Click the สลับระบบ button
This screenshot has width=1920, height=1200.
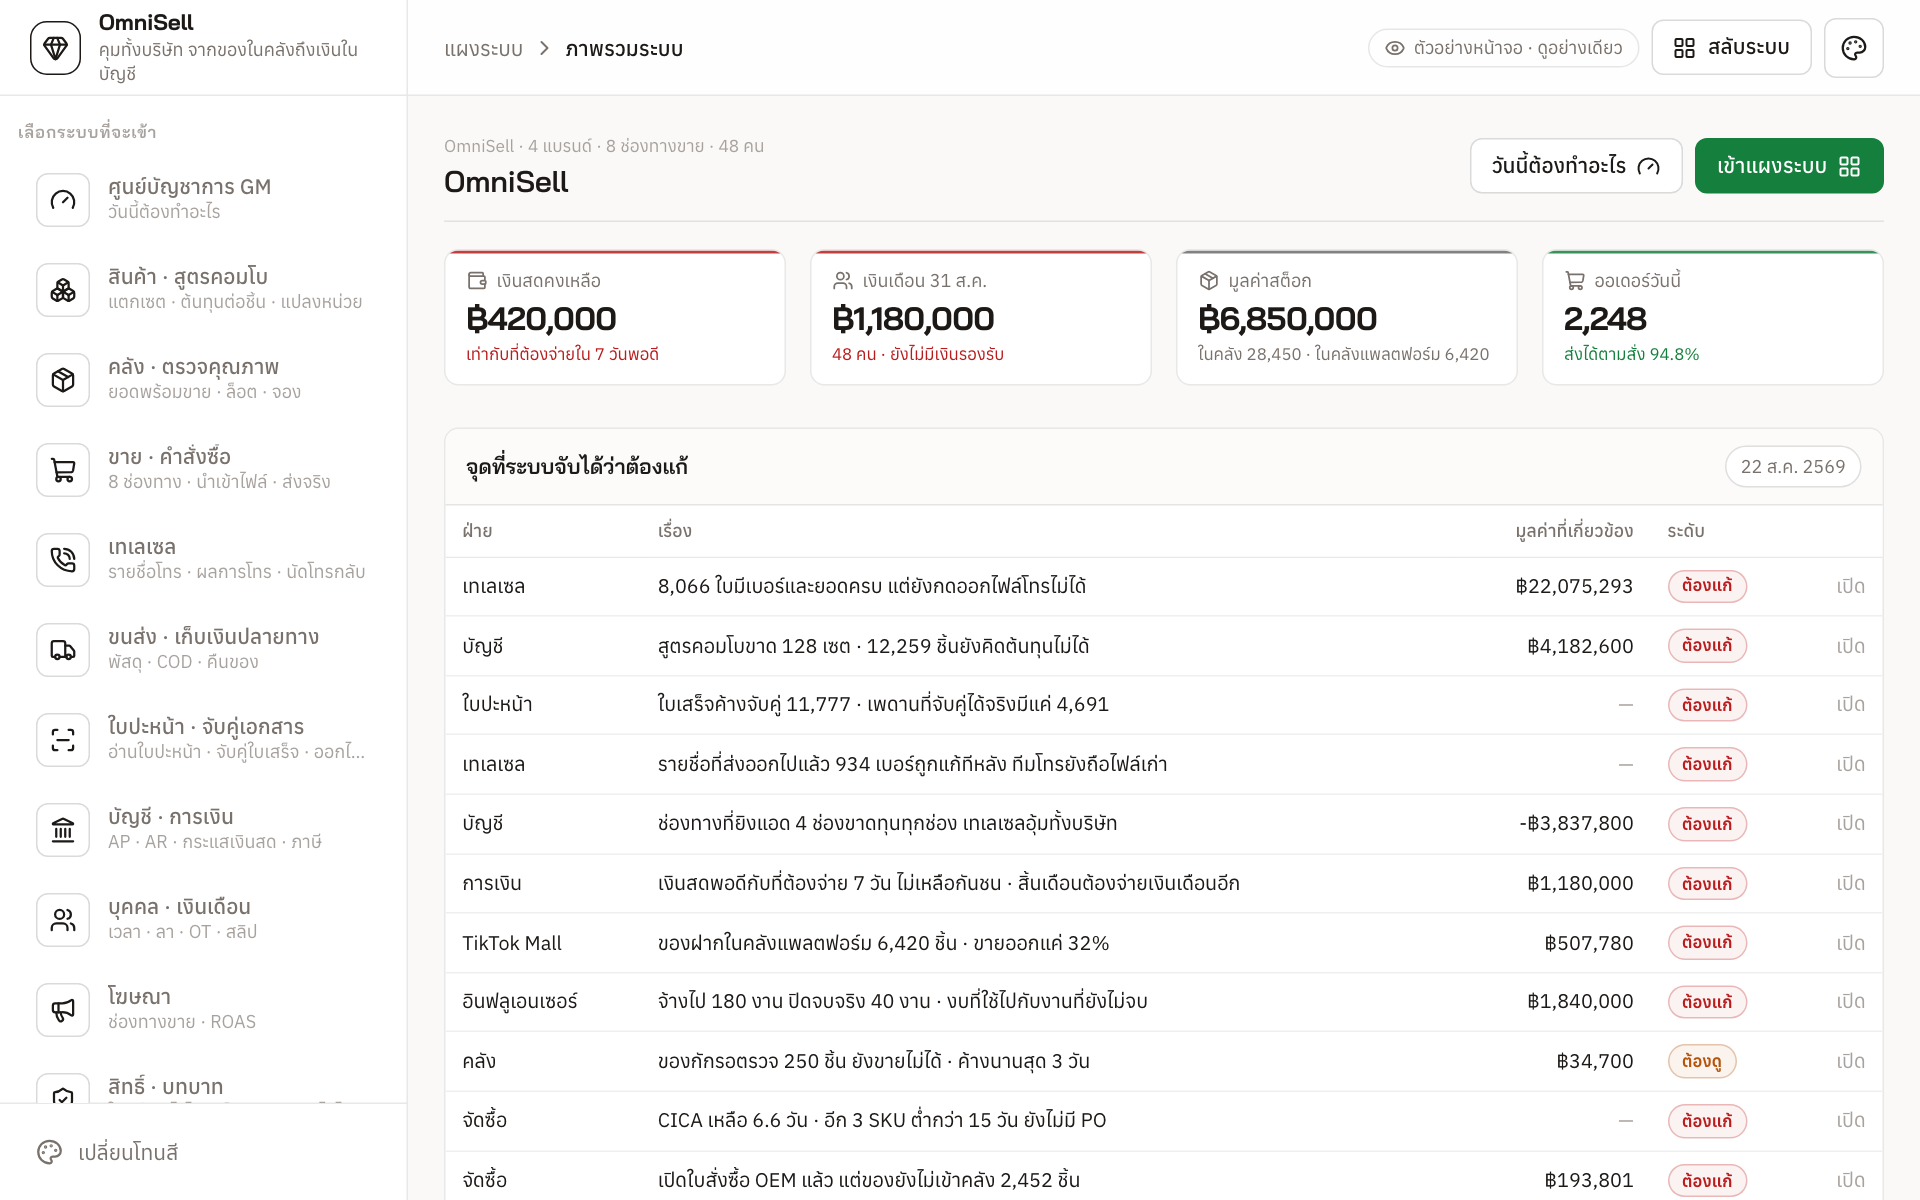(1731, 48)
